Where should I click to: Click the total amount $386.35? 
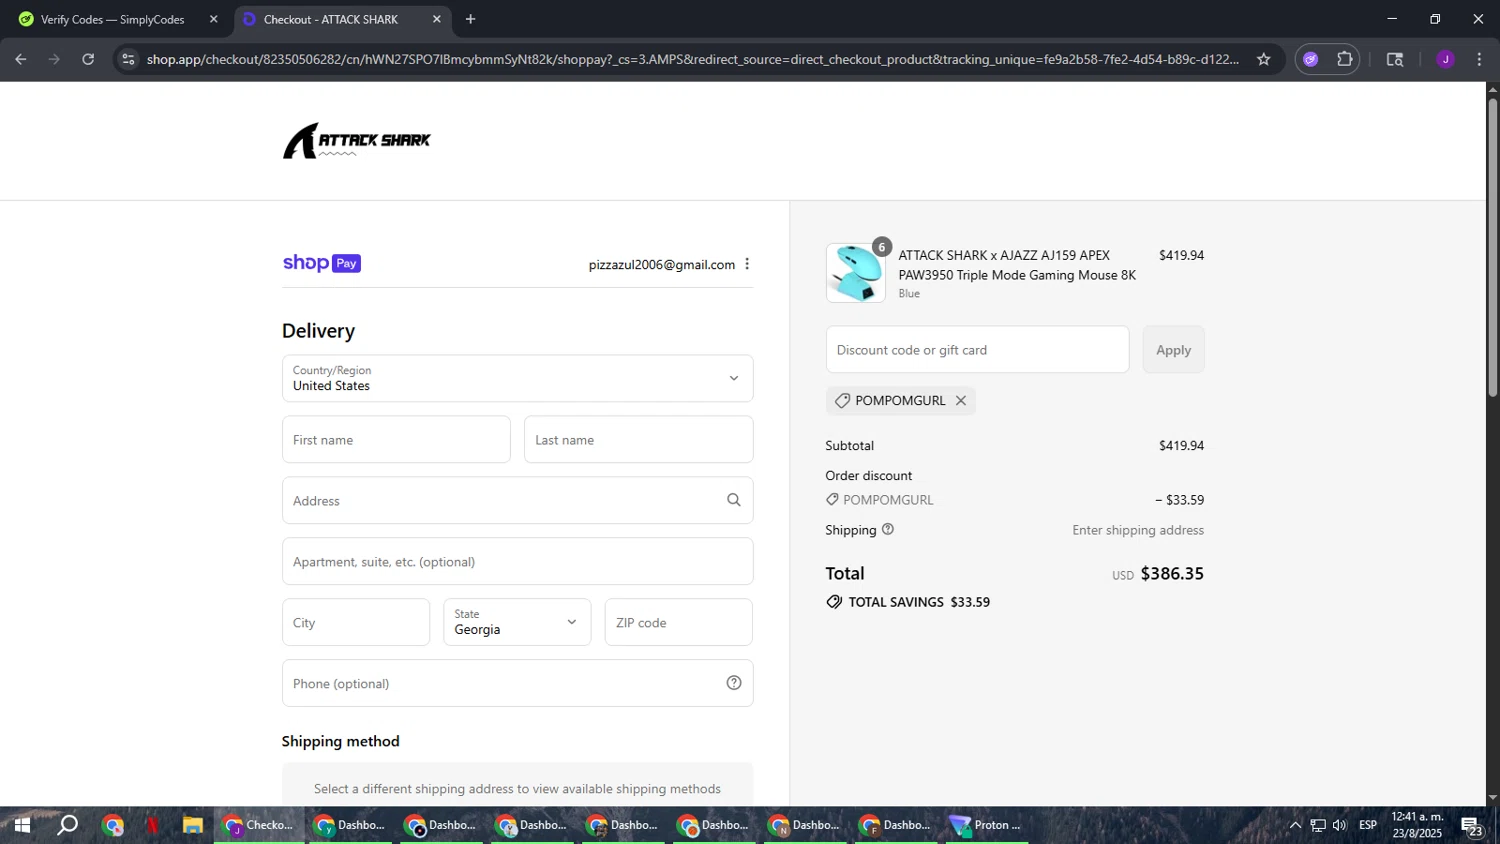point(1172,573)
